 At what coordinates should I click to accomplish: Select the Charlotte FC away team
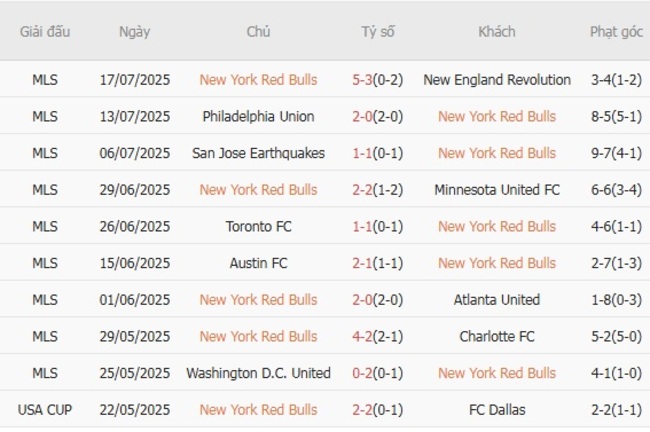pyautogui.click(x=497, y=336)
